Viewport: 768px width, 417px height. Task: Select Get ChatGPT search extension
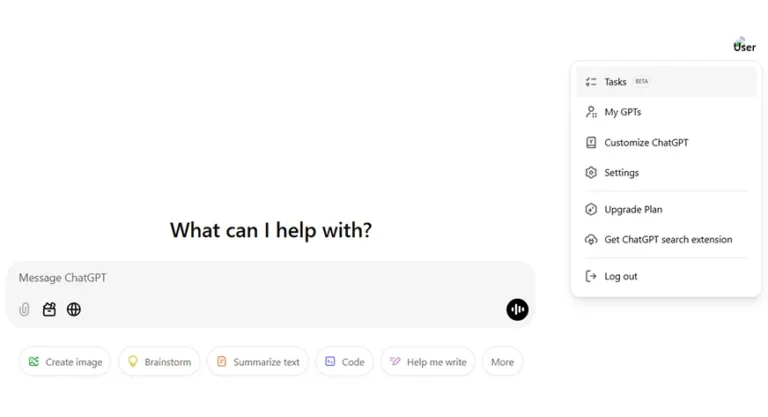coord(668,240)
